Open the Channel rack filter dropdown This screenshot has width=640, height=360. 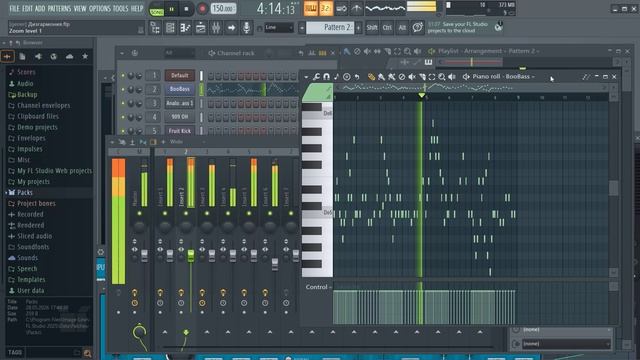[x=179, y=53]
